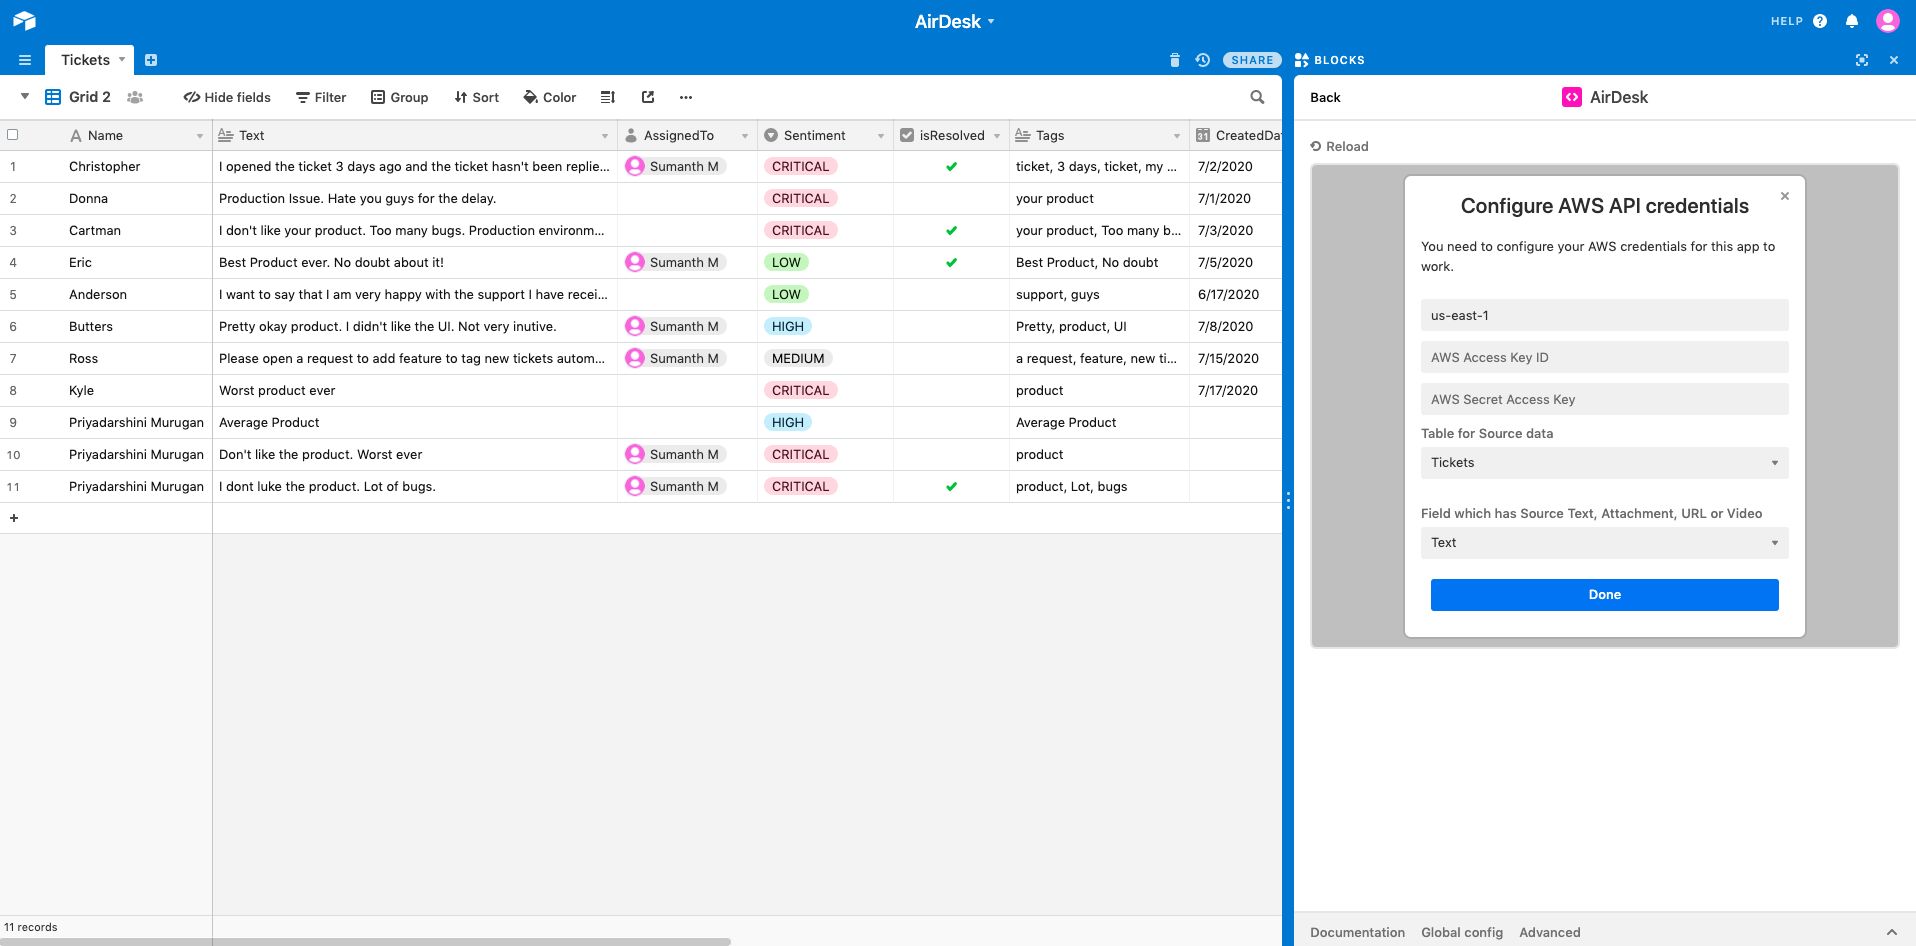Open the hamburger tables menu
This screenshot has height=946, width=1916.
coord(25,60)
